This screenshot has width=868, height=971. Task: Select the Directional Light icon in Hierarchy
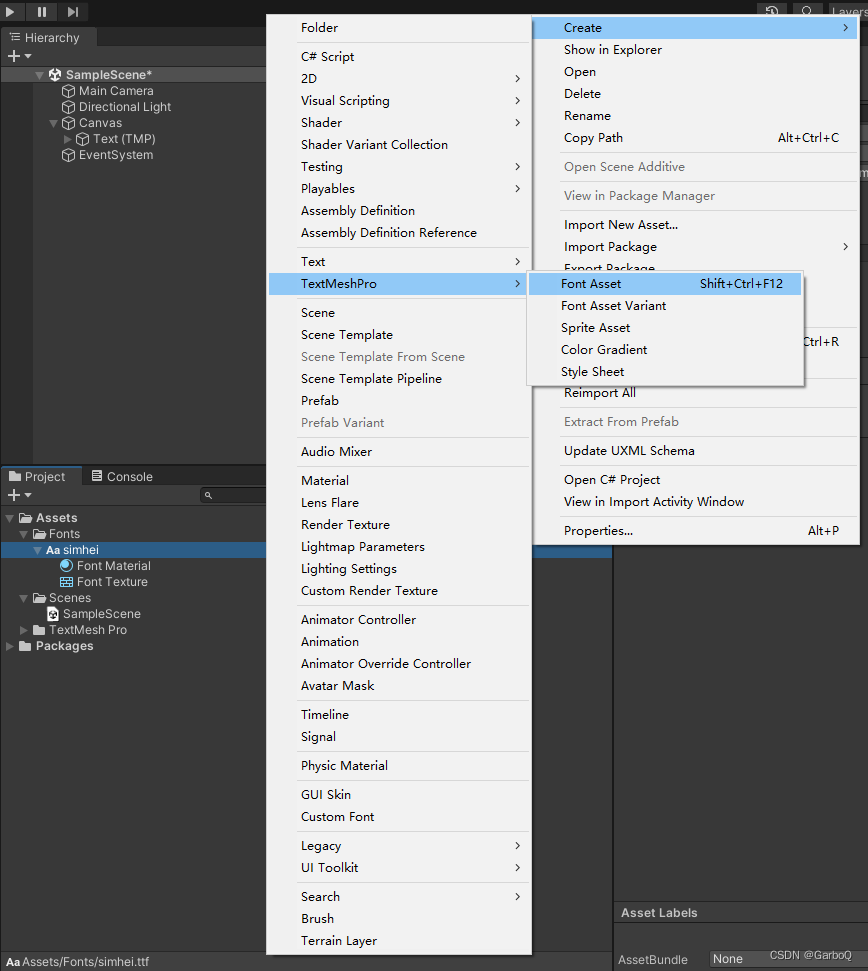[66, 107]
